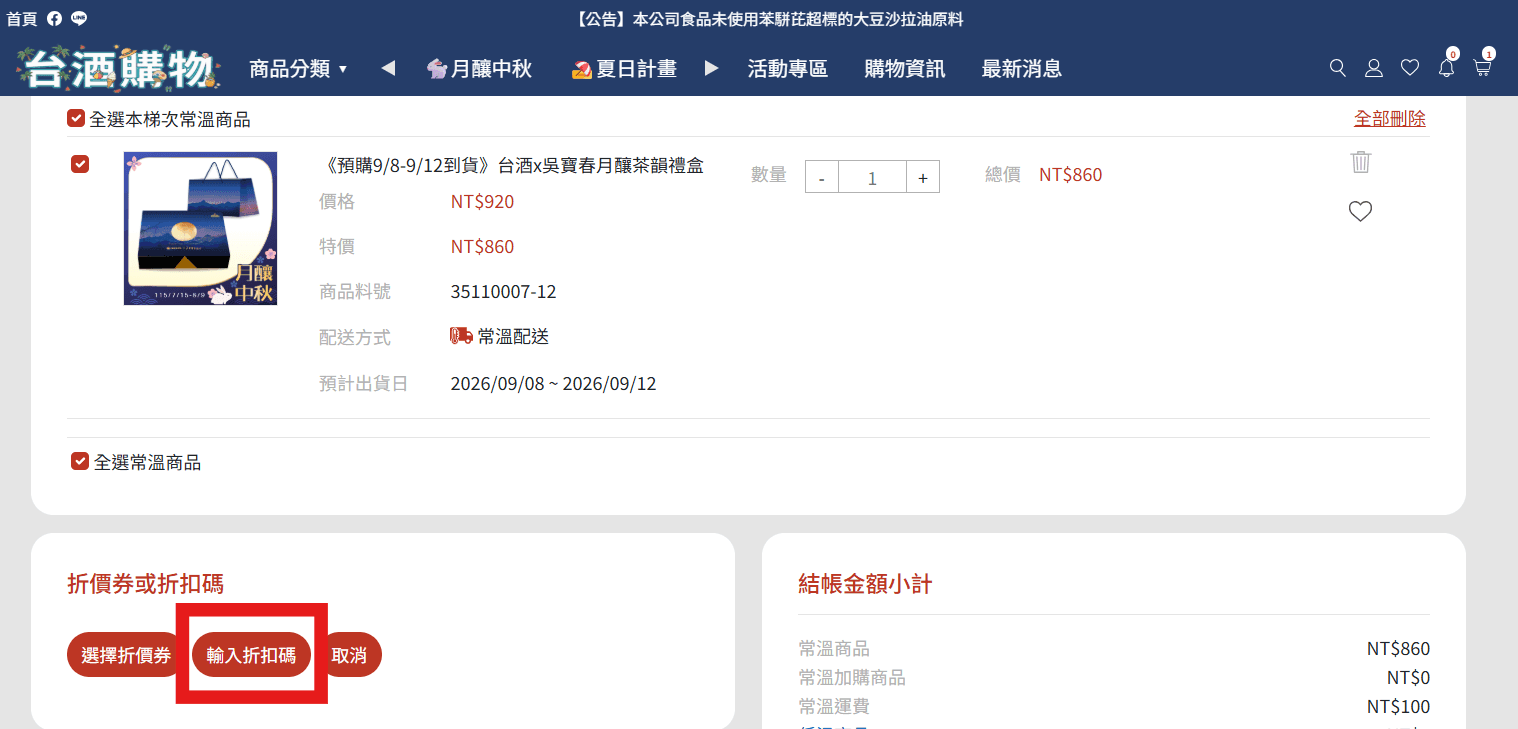
Task: Click 結帳金額小計 heading
Action: (x=865, y=584)
